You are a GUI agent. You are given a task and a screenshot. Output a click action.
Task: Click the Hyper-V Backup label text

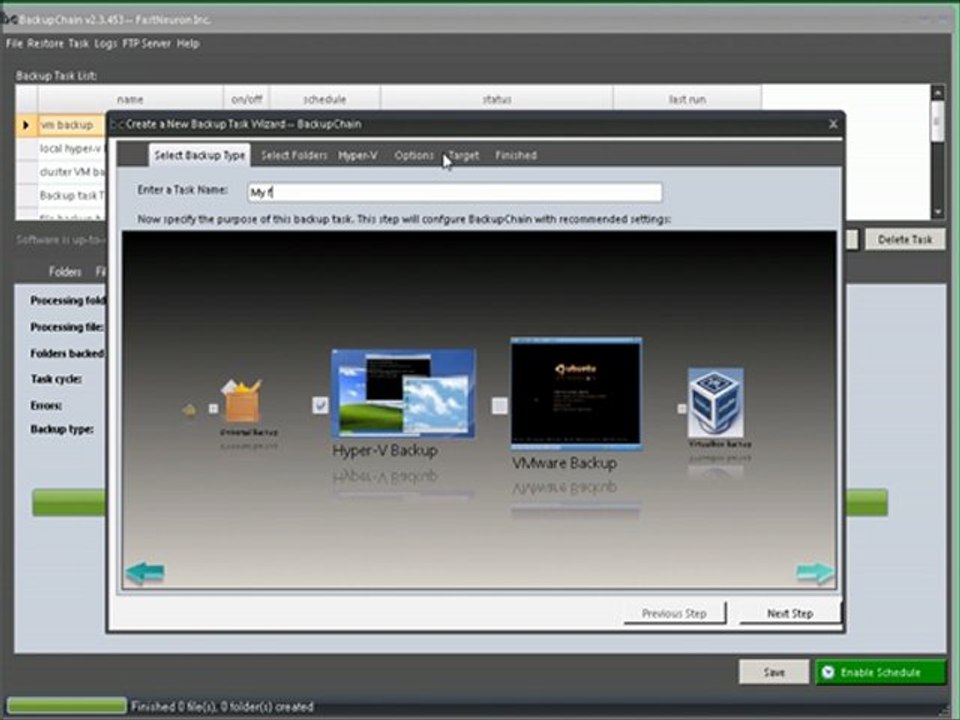(385, 451)
